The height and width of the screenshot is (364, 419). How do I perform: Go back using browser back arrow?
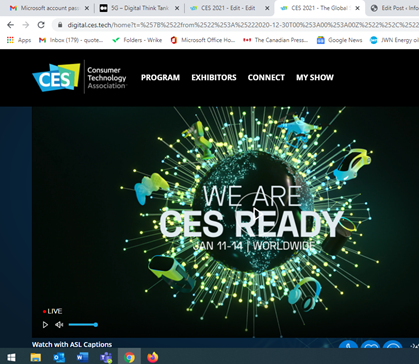[11, 25]
